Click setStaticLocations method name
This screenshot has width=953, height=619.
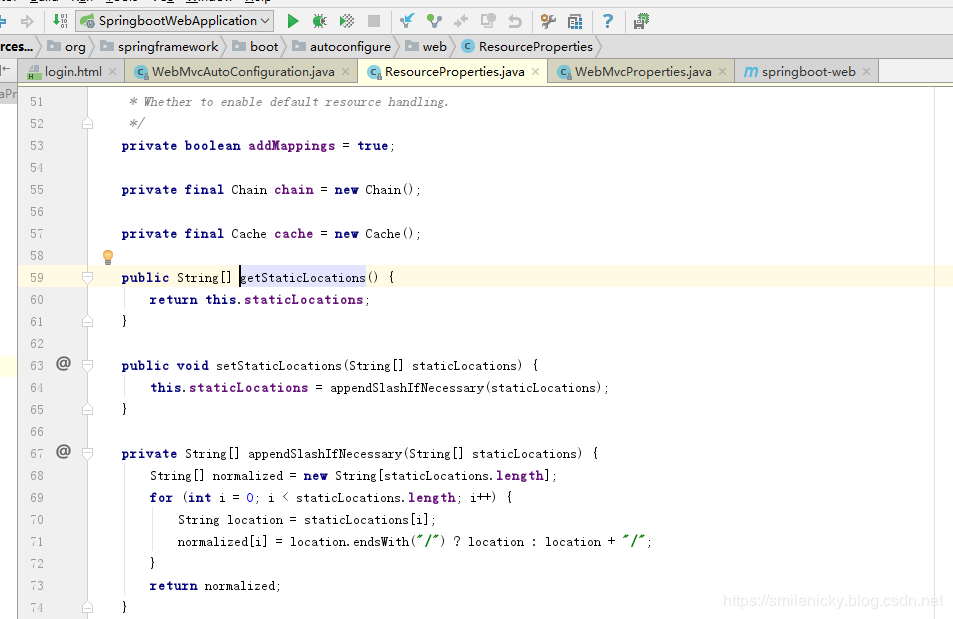279,366
